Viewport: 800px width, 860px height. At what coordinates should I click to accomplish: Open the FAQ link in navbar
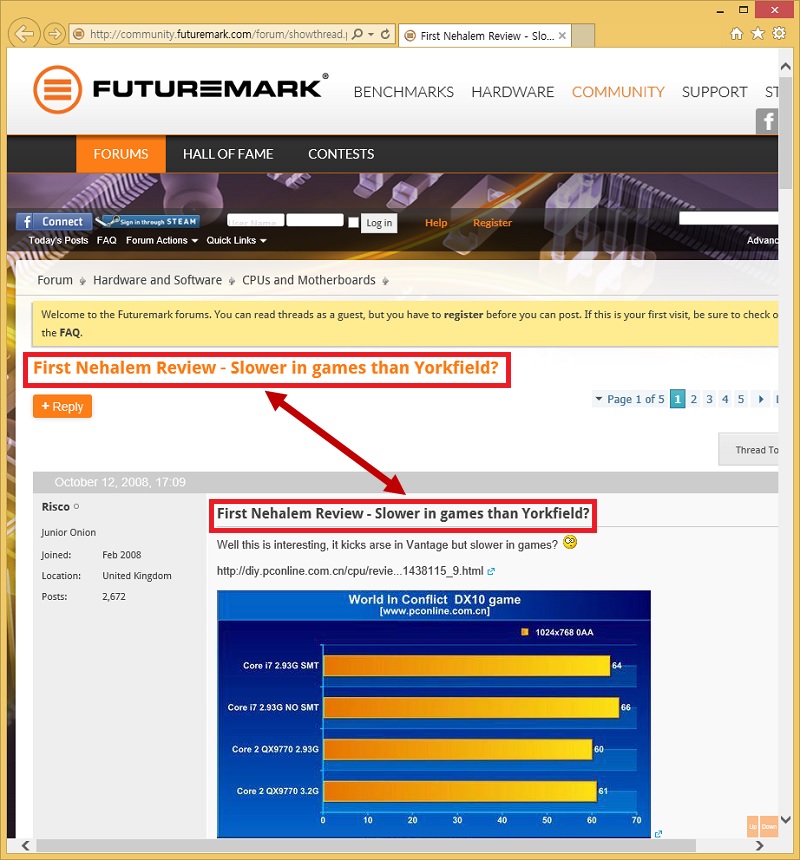106,240
